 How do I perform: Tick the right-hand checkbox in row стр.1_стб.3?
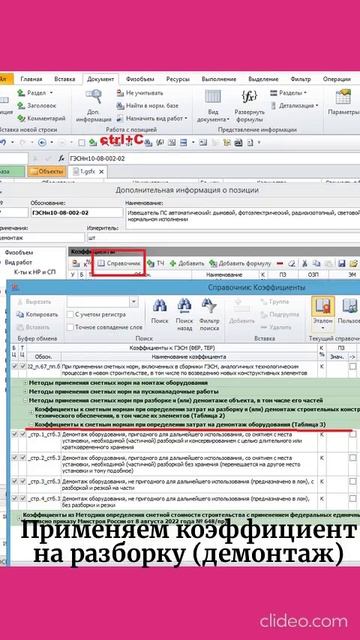click(353, 435)
